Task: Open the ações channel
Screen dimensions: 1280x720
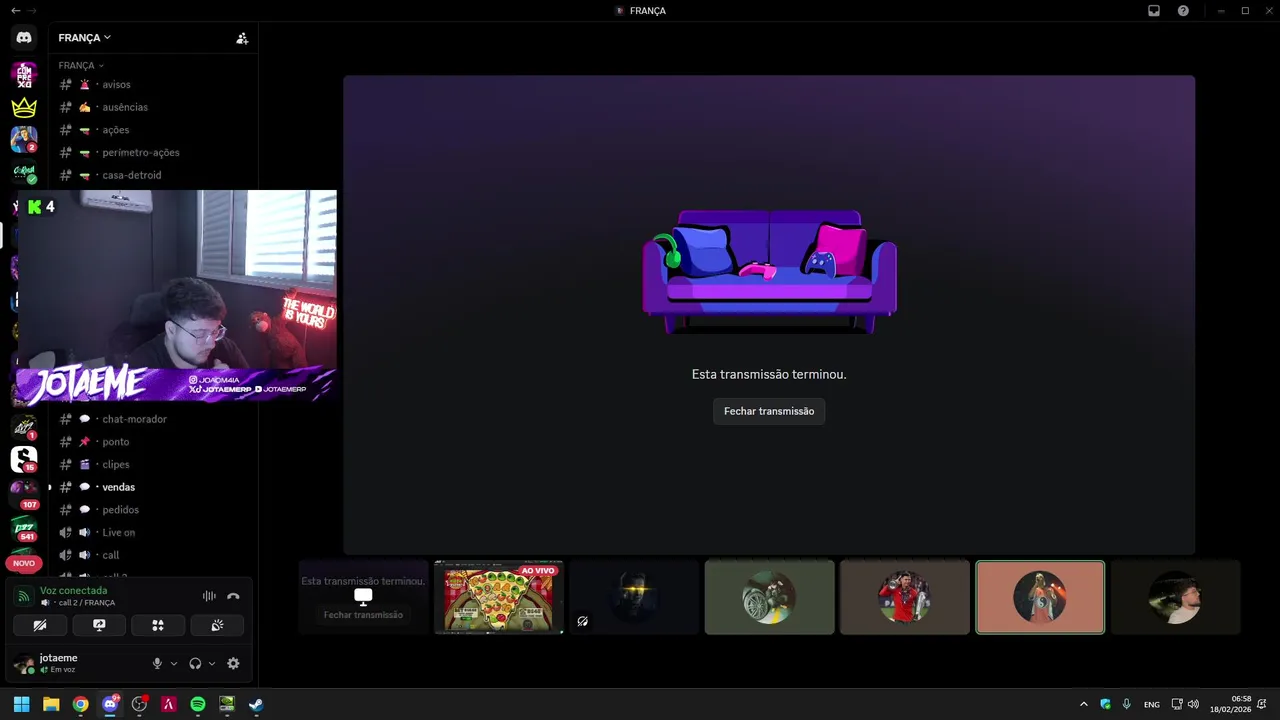Action: point(152,130)
